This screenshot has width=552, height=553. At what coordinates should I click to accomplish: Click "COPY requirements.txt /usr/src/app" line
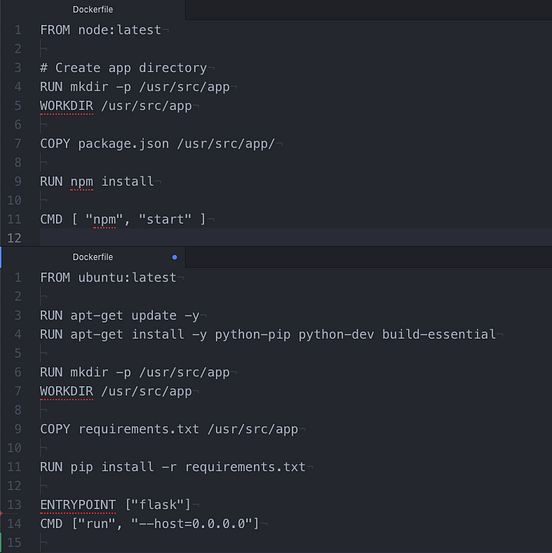pos(169,429)
